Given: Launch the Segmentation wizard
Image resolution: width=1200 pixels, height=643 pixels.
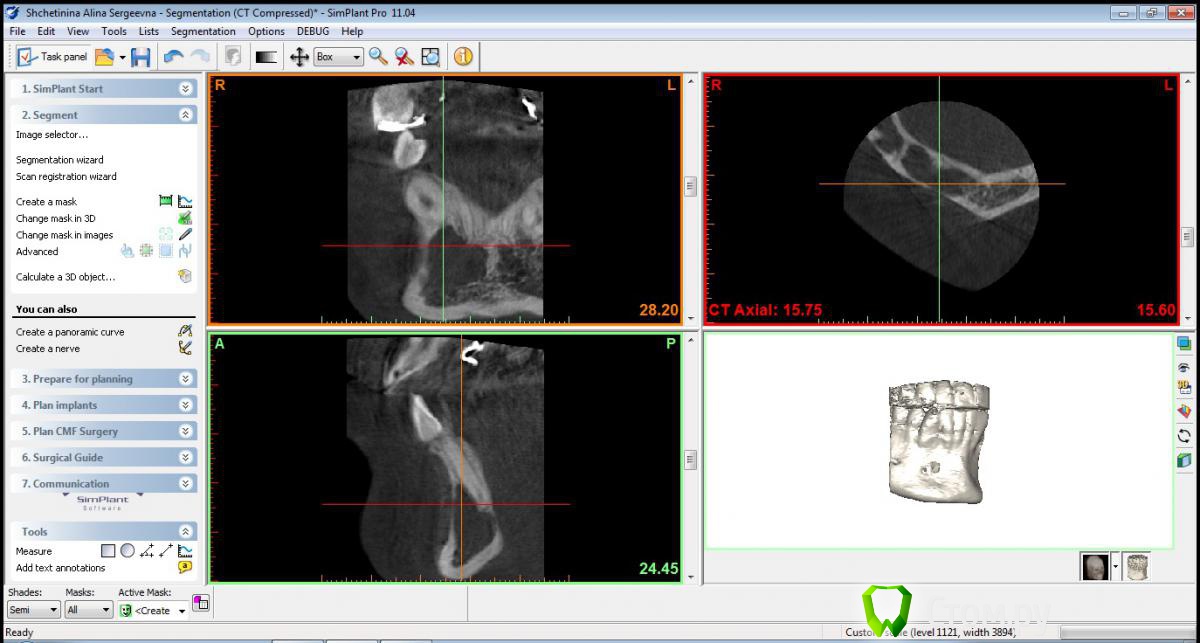Looking at the screenshot, I should 60,160.
